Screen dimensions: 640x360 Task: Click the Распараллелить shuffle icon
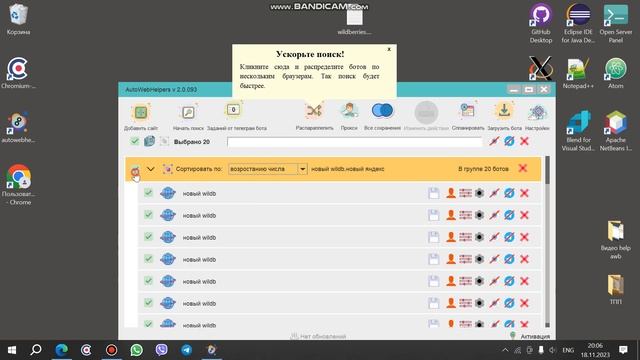tap(314, 111)
